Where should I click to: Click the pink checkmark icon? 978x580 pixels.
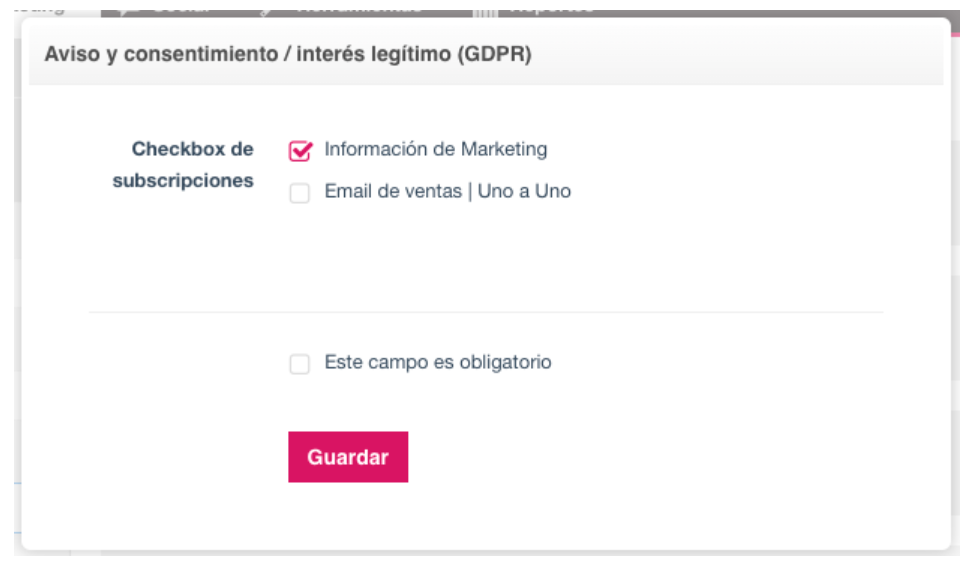[300, 150]
